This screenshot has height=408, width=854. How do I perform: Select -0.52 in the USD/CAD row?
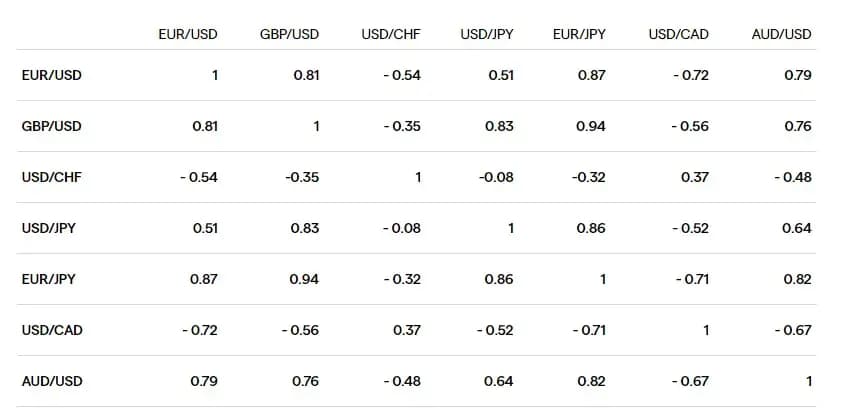[494, 330]
